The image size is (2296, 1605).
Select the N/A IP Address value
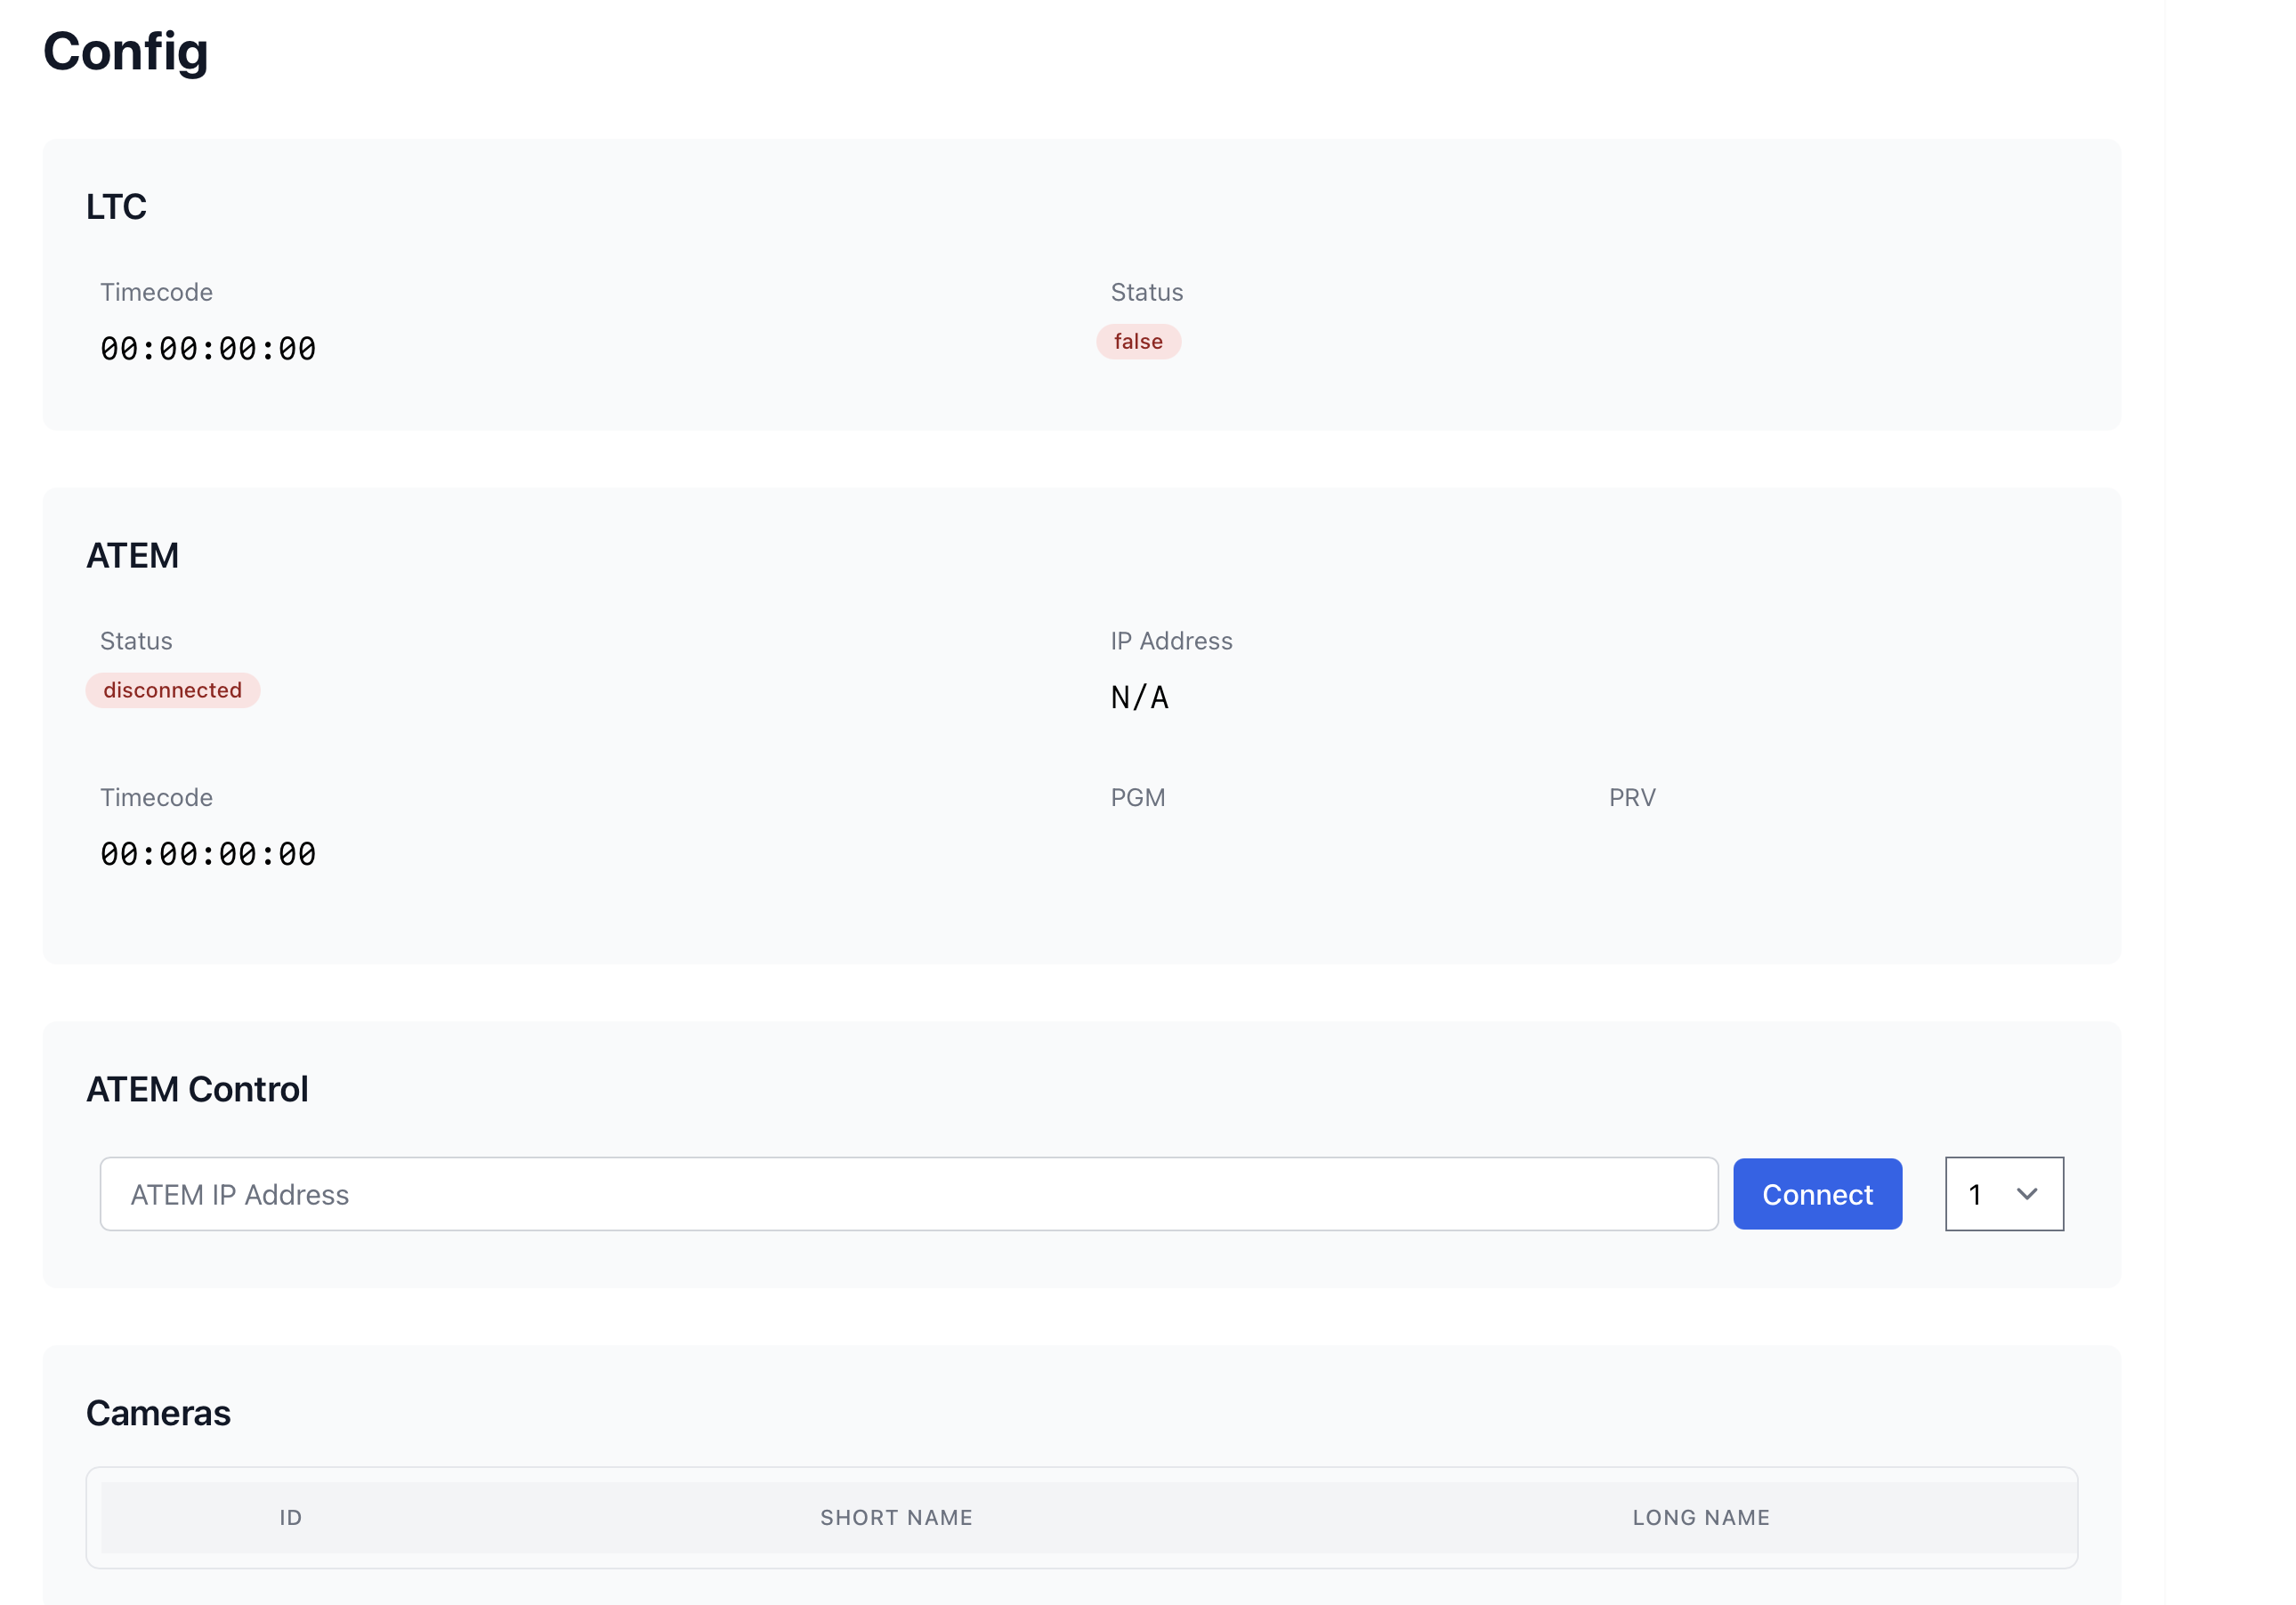[1140, 698]
